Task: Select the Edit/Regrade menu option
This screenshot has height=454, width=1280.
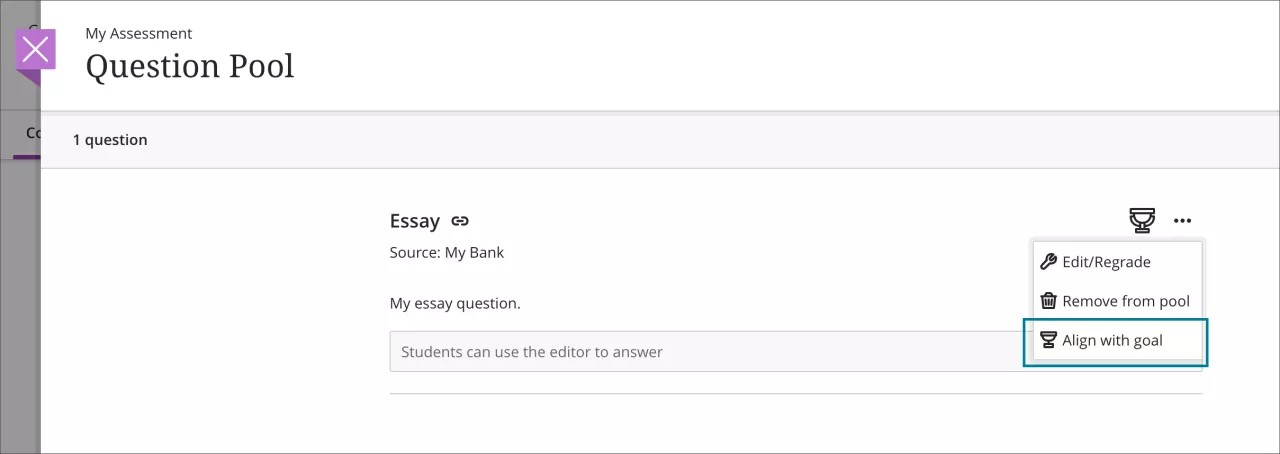Action: pyautogui.click(x=1106, y=262)
